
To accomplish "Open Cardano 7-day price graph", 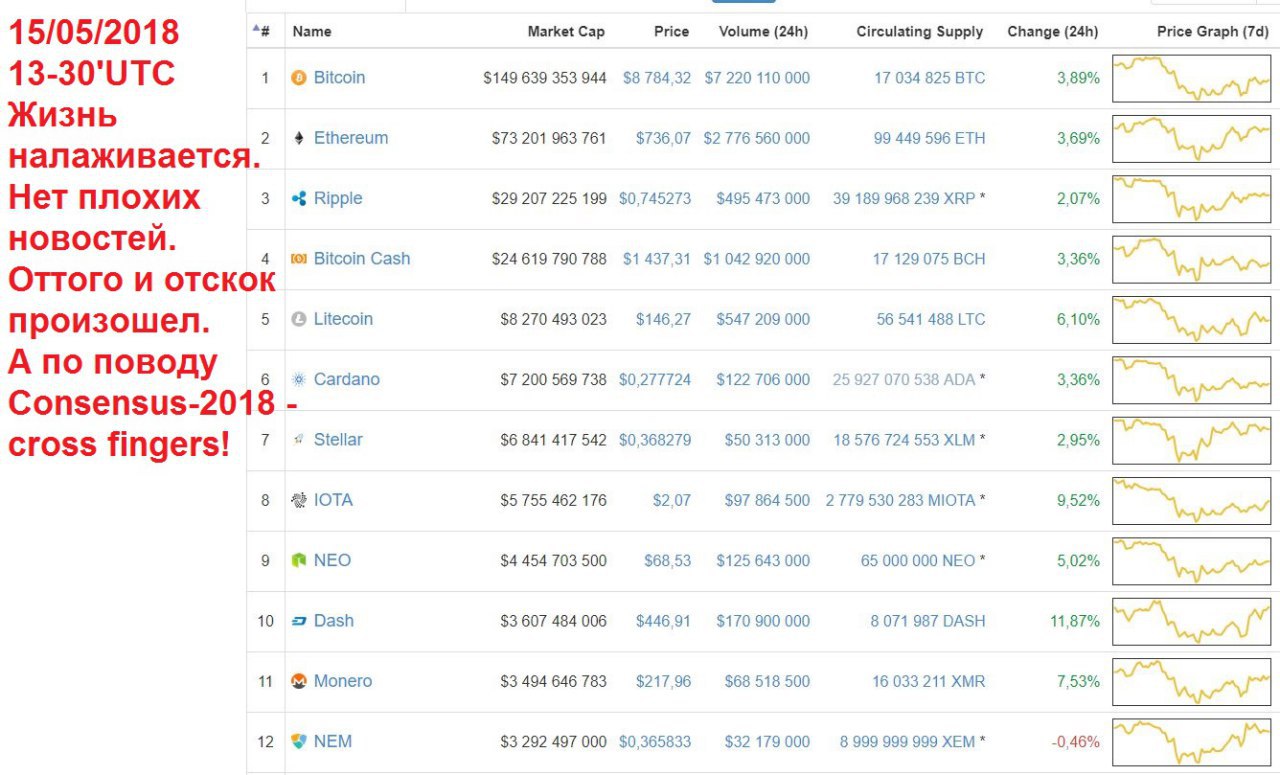I will tap(1192, 379).
